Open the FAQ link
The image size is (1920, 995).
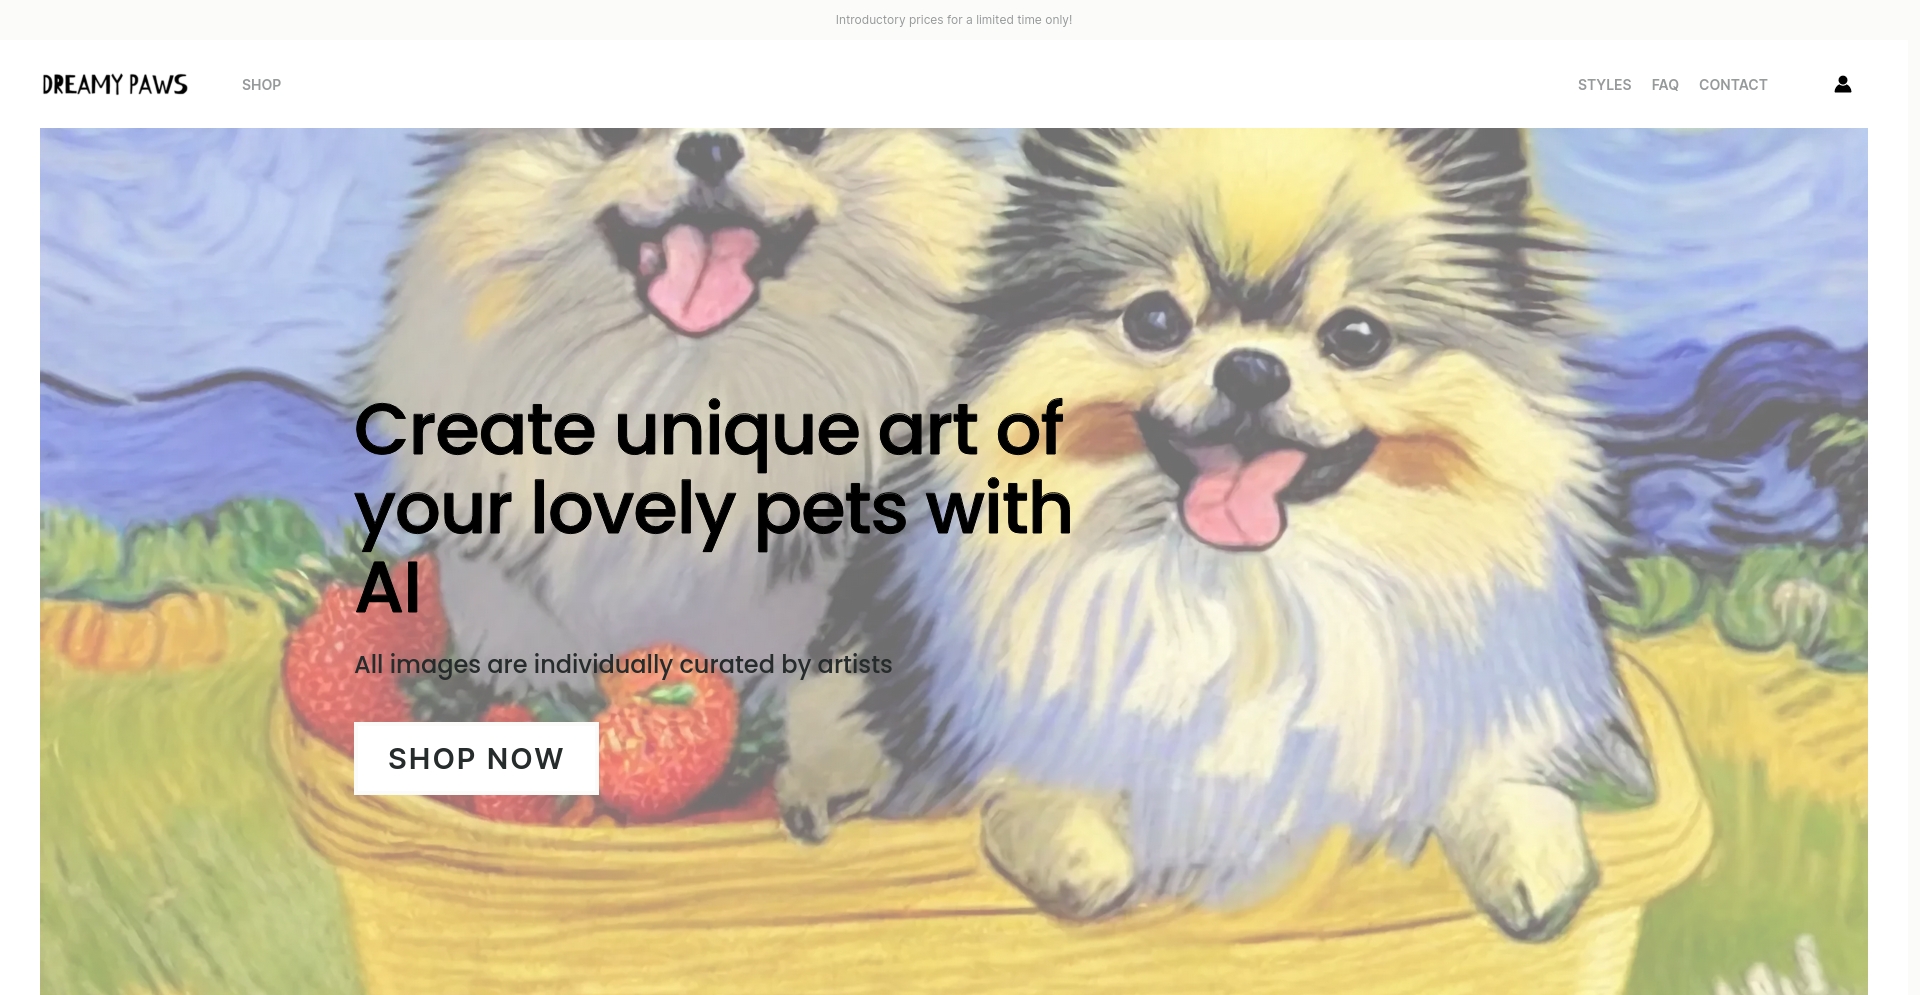tap(1665, 85)
